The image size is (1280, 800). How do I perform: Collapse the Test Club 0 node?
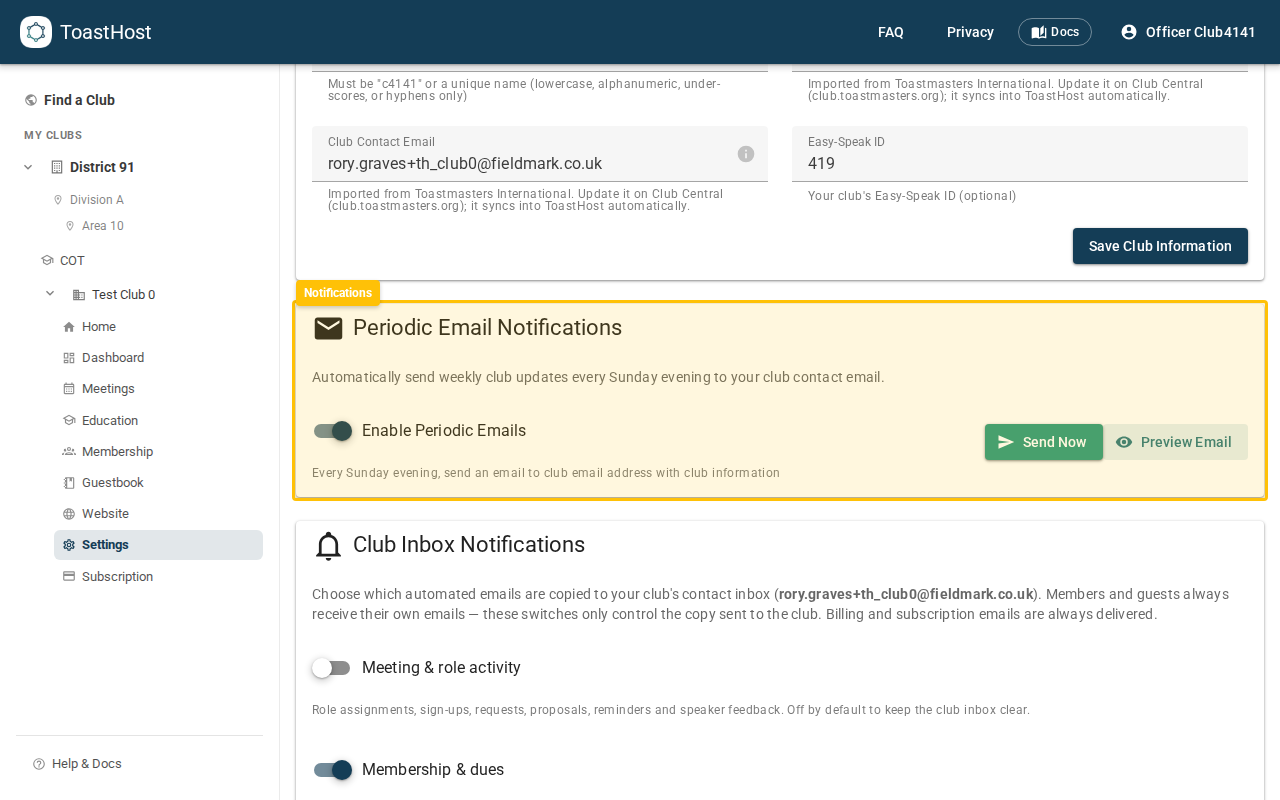tap(50, 294)
